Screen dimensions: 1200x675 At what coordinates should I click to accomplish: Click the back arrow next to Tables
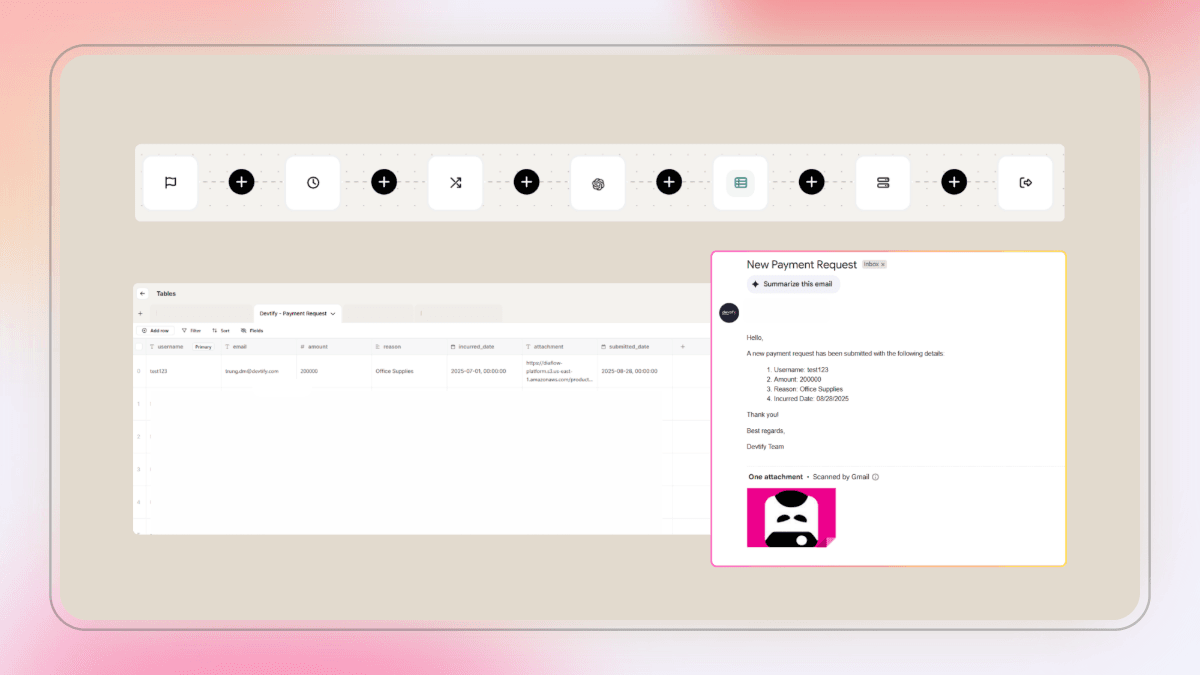click(142, 293)
